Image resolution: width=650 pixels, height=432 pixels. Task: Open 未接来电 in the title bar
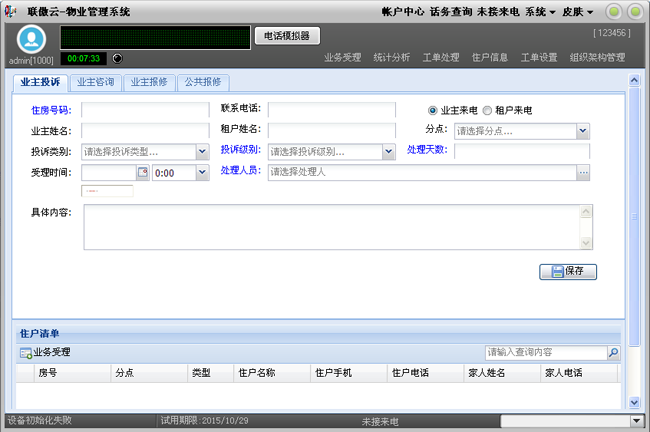[x=498, y=12]
